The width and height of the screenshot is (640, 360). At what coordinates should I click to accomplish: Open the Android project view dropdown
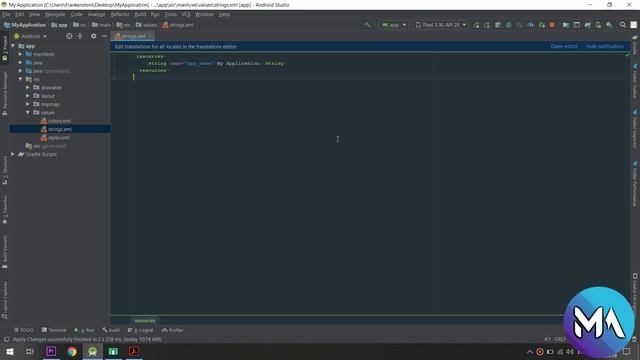point(31,36)
